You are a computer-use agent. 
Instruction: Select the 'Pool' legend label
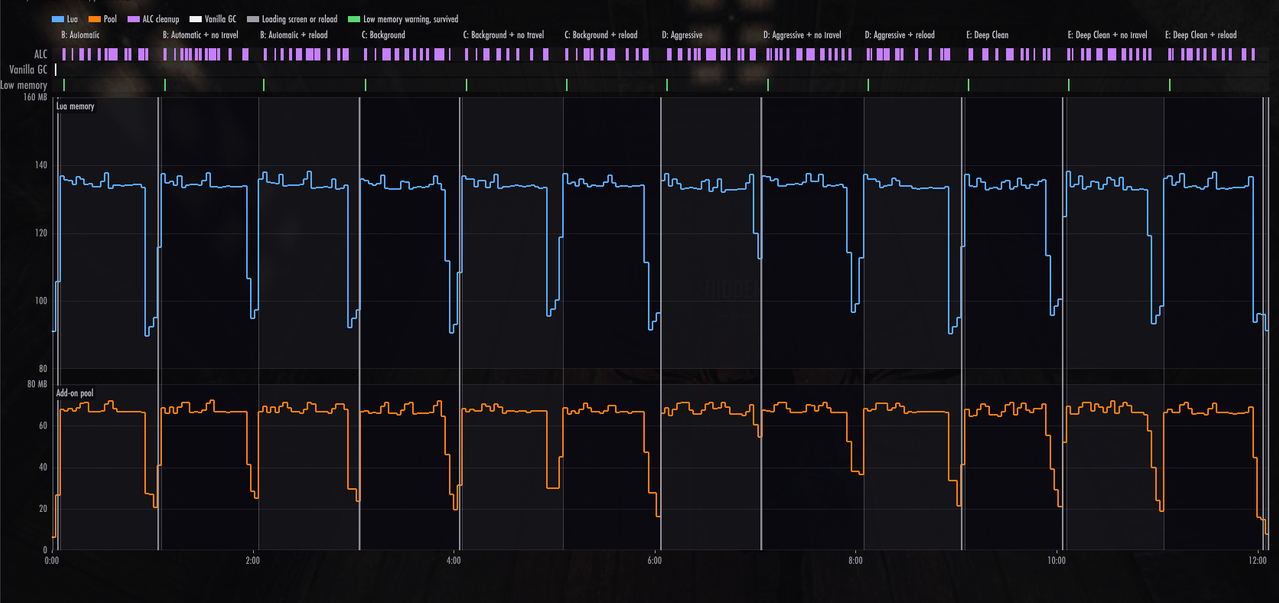pos(110,19)
